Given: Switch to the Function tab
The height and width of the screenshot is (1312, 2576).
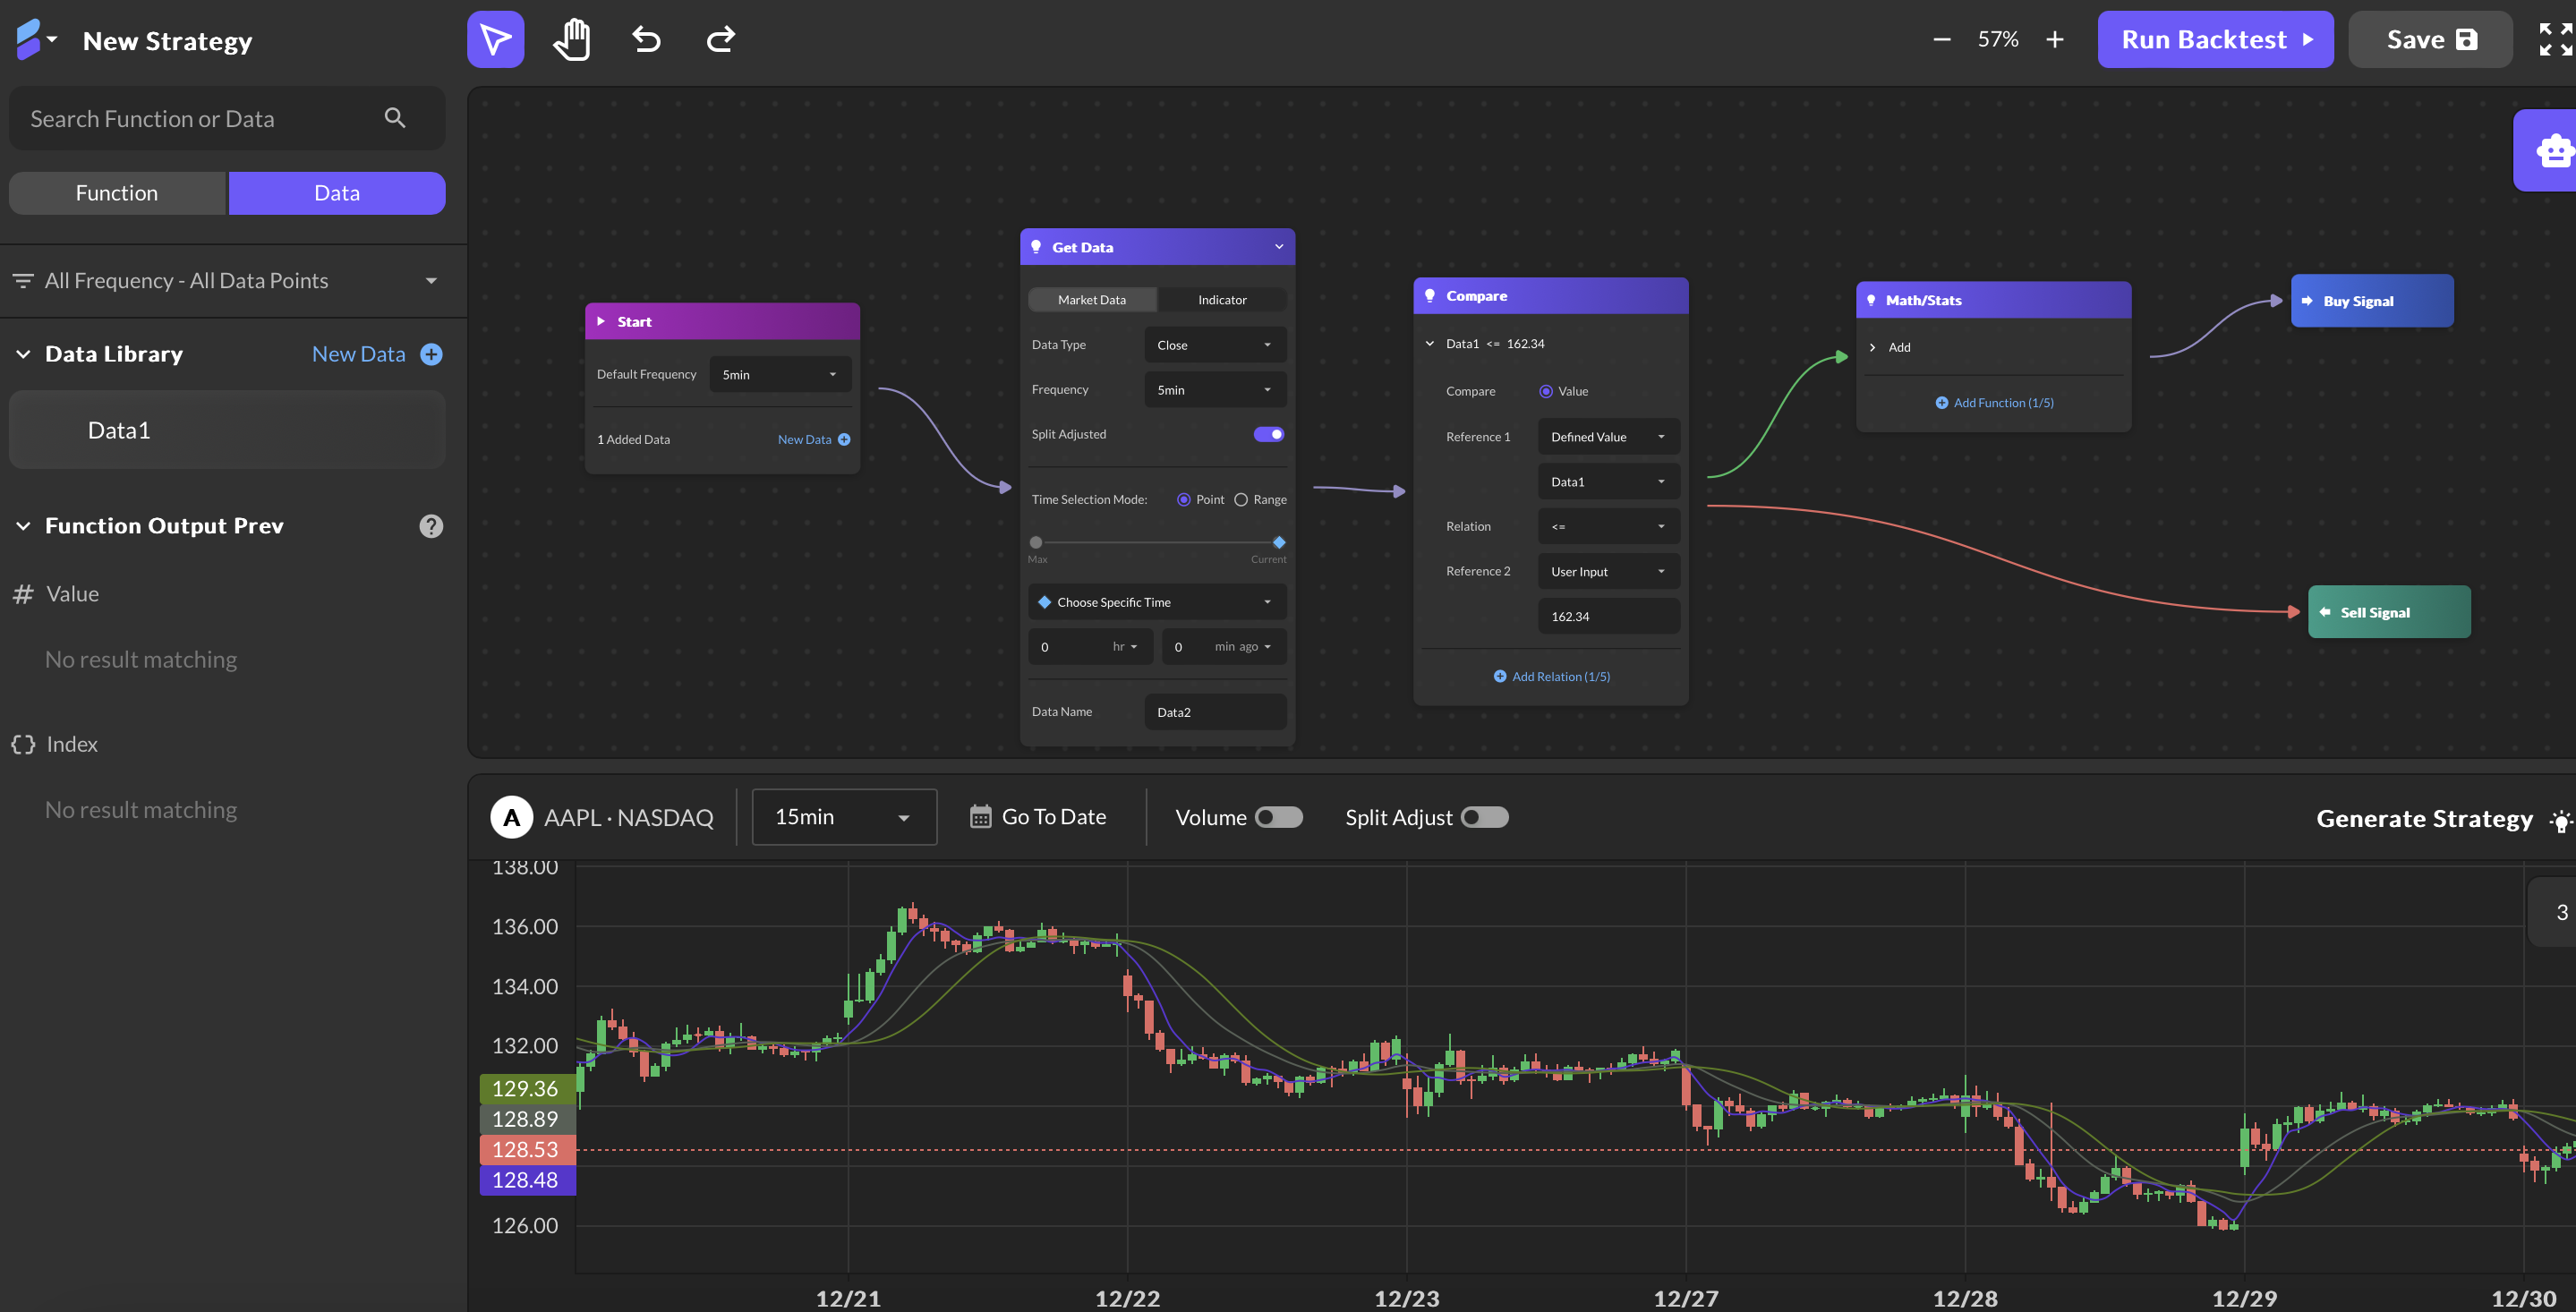Looking at the screenshot, I should click(117, 193).
